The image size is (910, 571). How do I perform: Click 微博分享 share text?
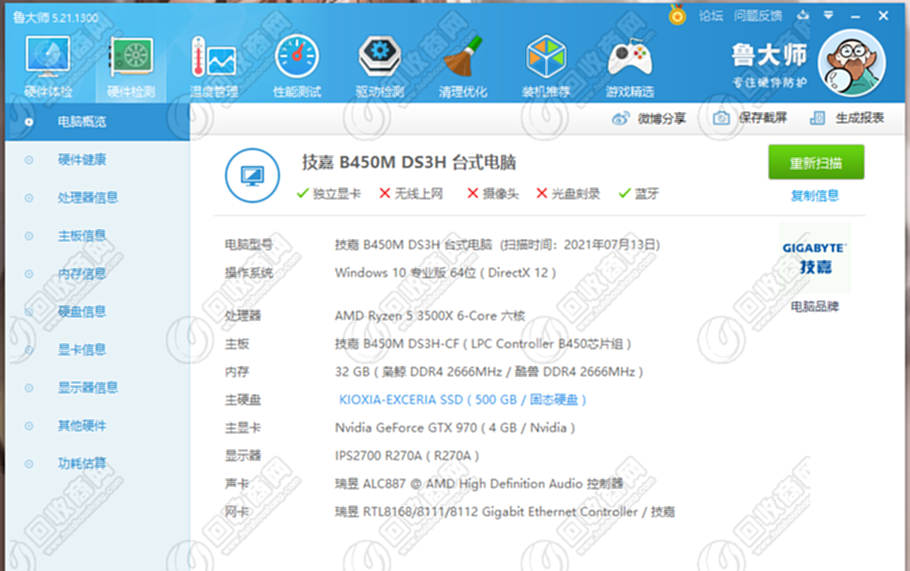tap(662, 119)
